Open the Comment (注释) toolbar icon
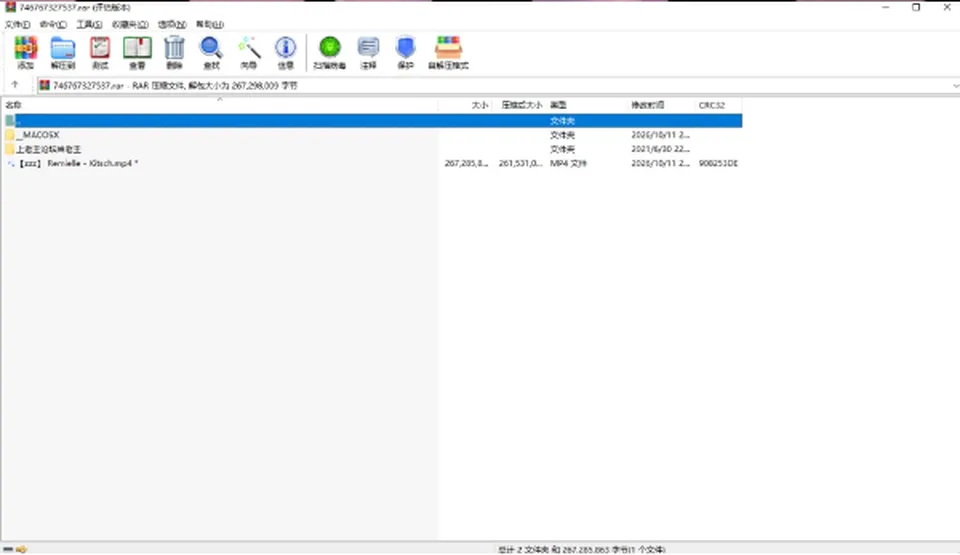The image size is (960, 555). (x=368, y=52)
